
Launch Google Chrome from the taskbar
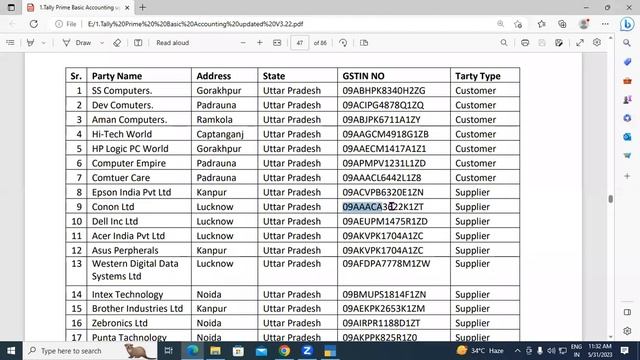(284, 351)
